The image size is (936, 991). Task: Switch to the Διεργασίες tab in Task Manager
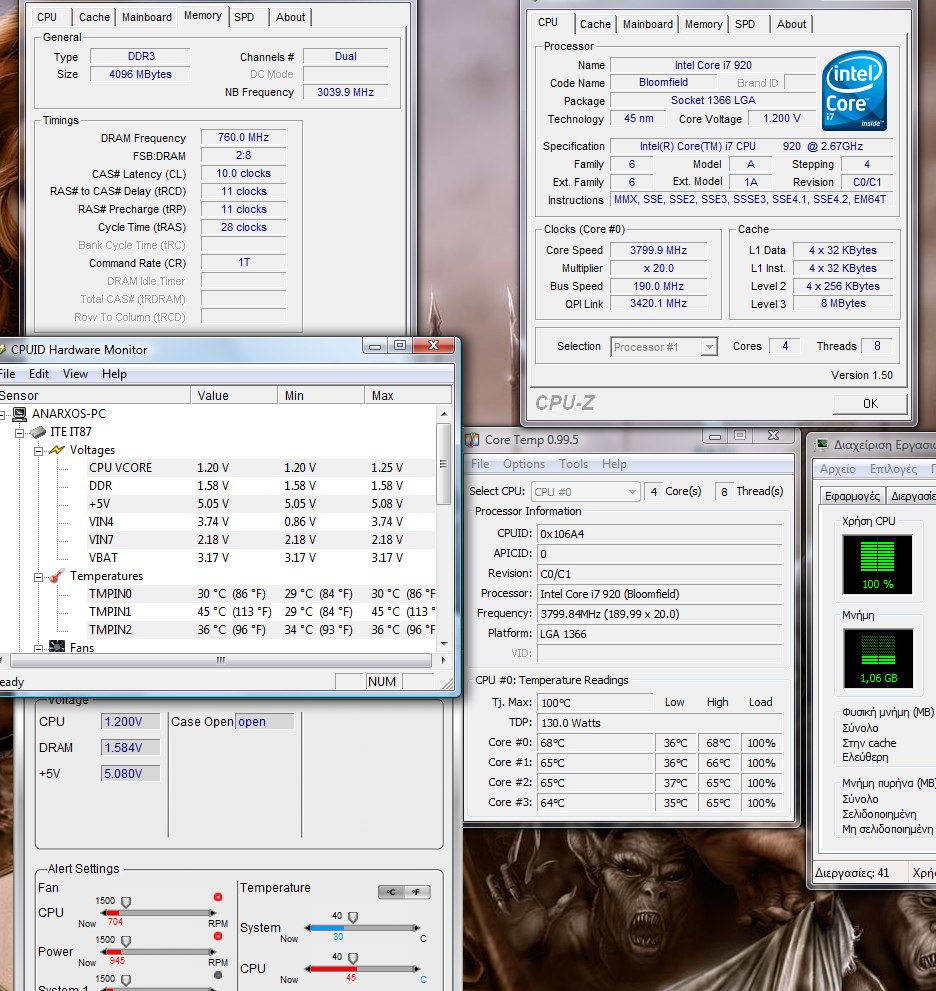coord(911,496)
